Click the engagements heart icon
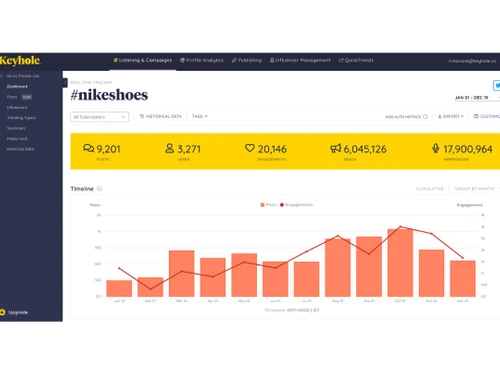This screenshot has width=500, height=375. (x=250, y=148)
